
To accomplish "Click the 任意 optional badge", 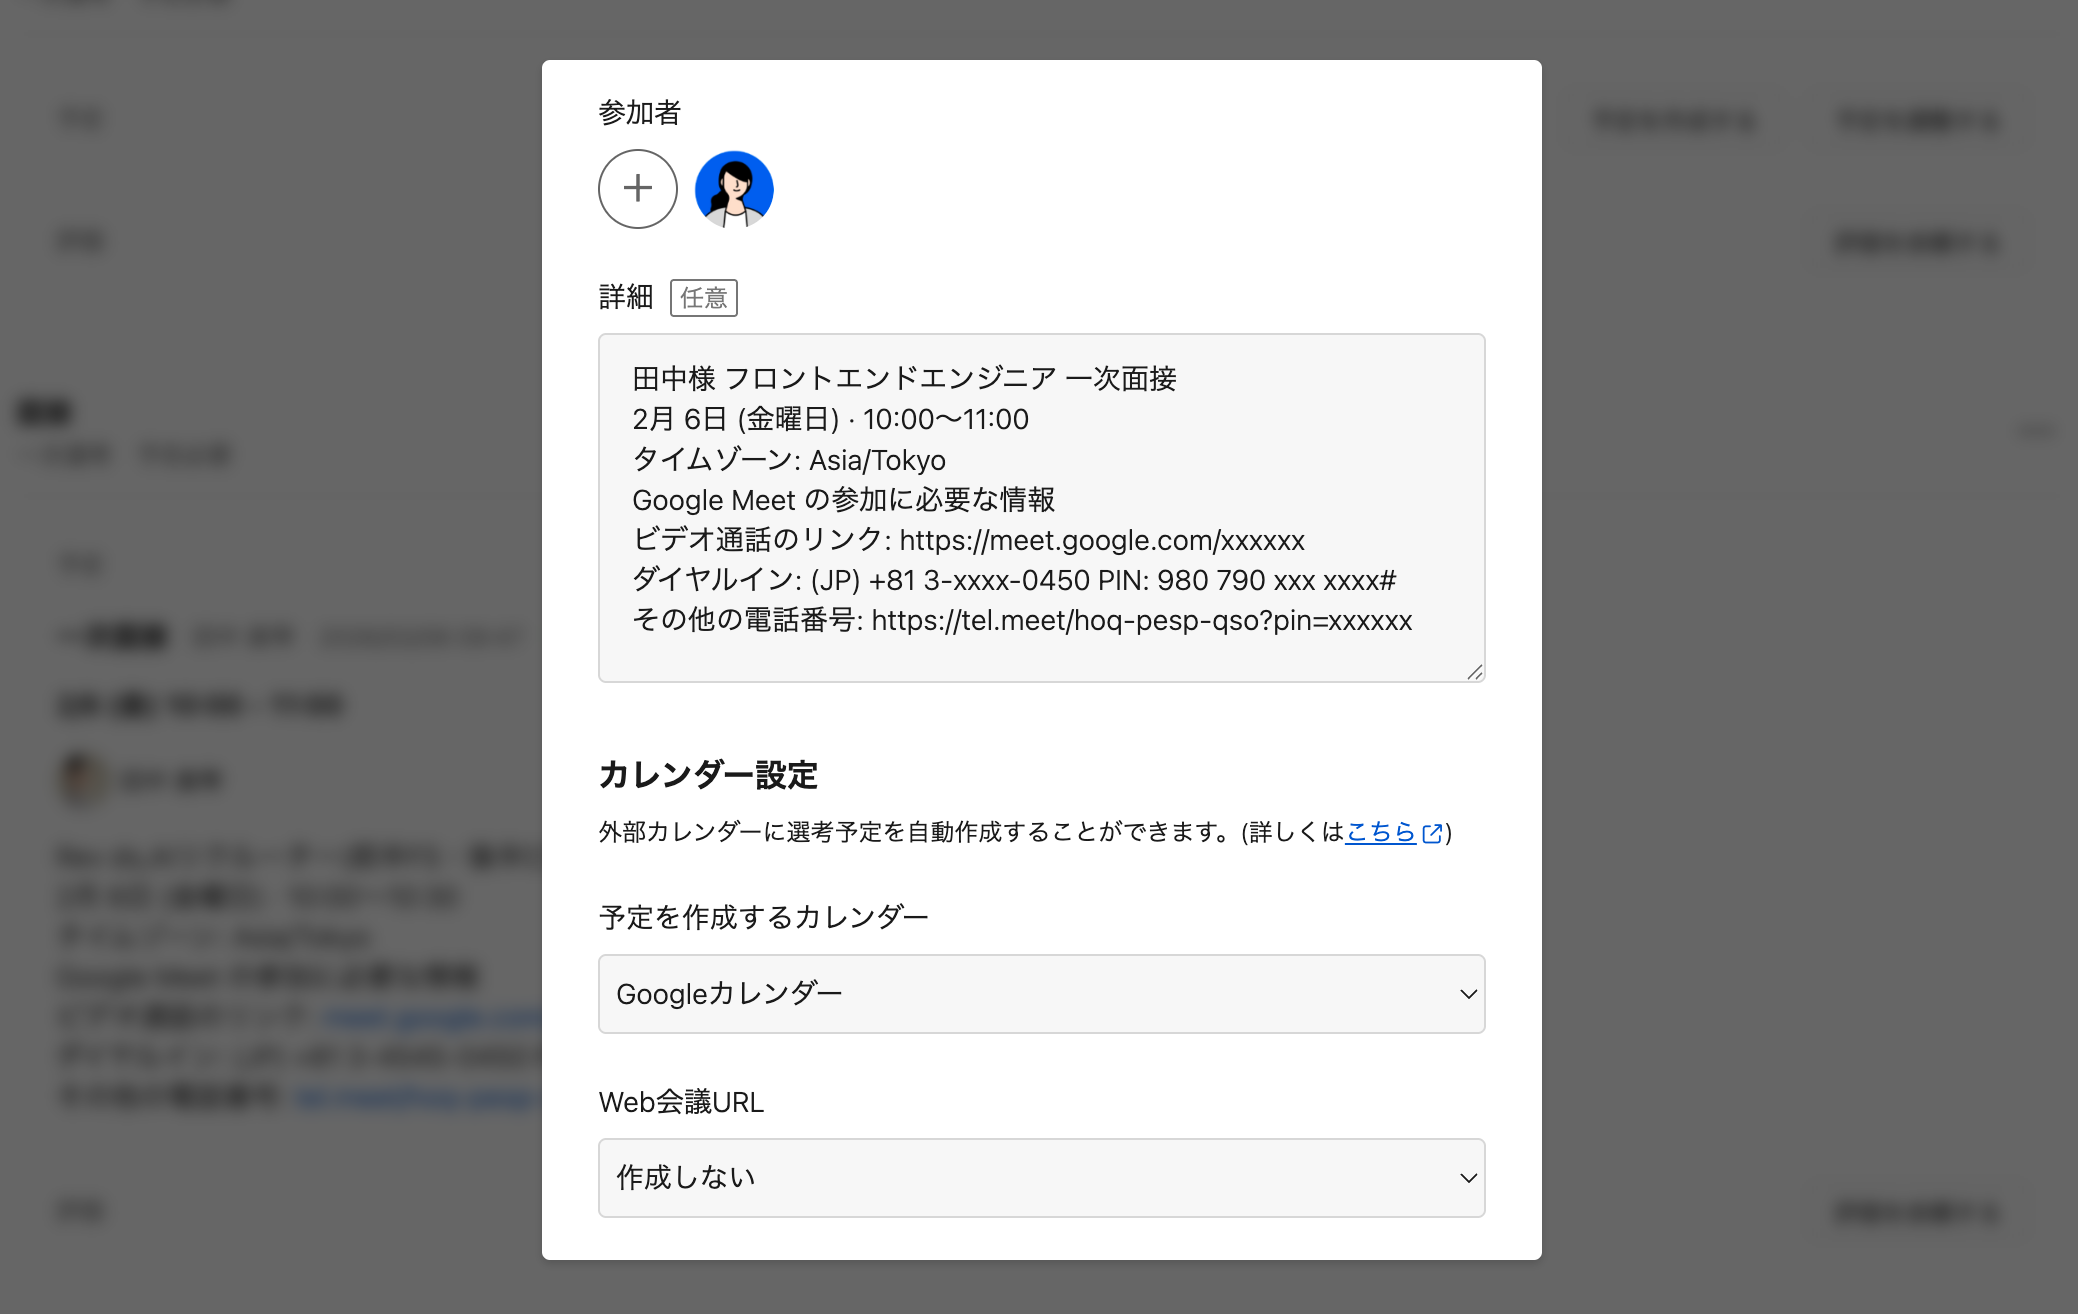I will coord(703,298).
